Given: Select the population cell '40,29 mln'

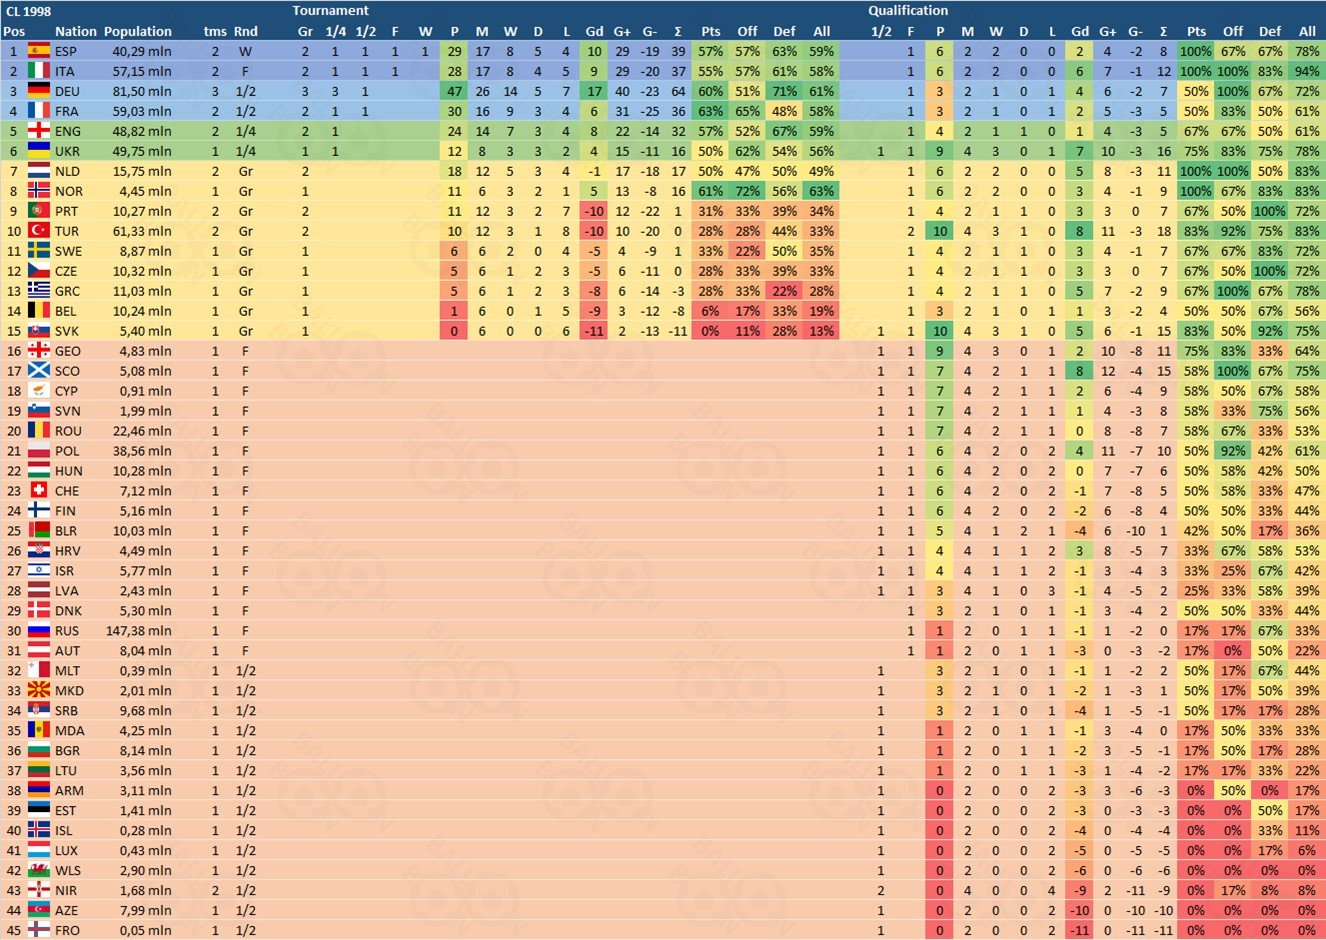Looking at the screenshot, I should click(x=142, y=51).
